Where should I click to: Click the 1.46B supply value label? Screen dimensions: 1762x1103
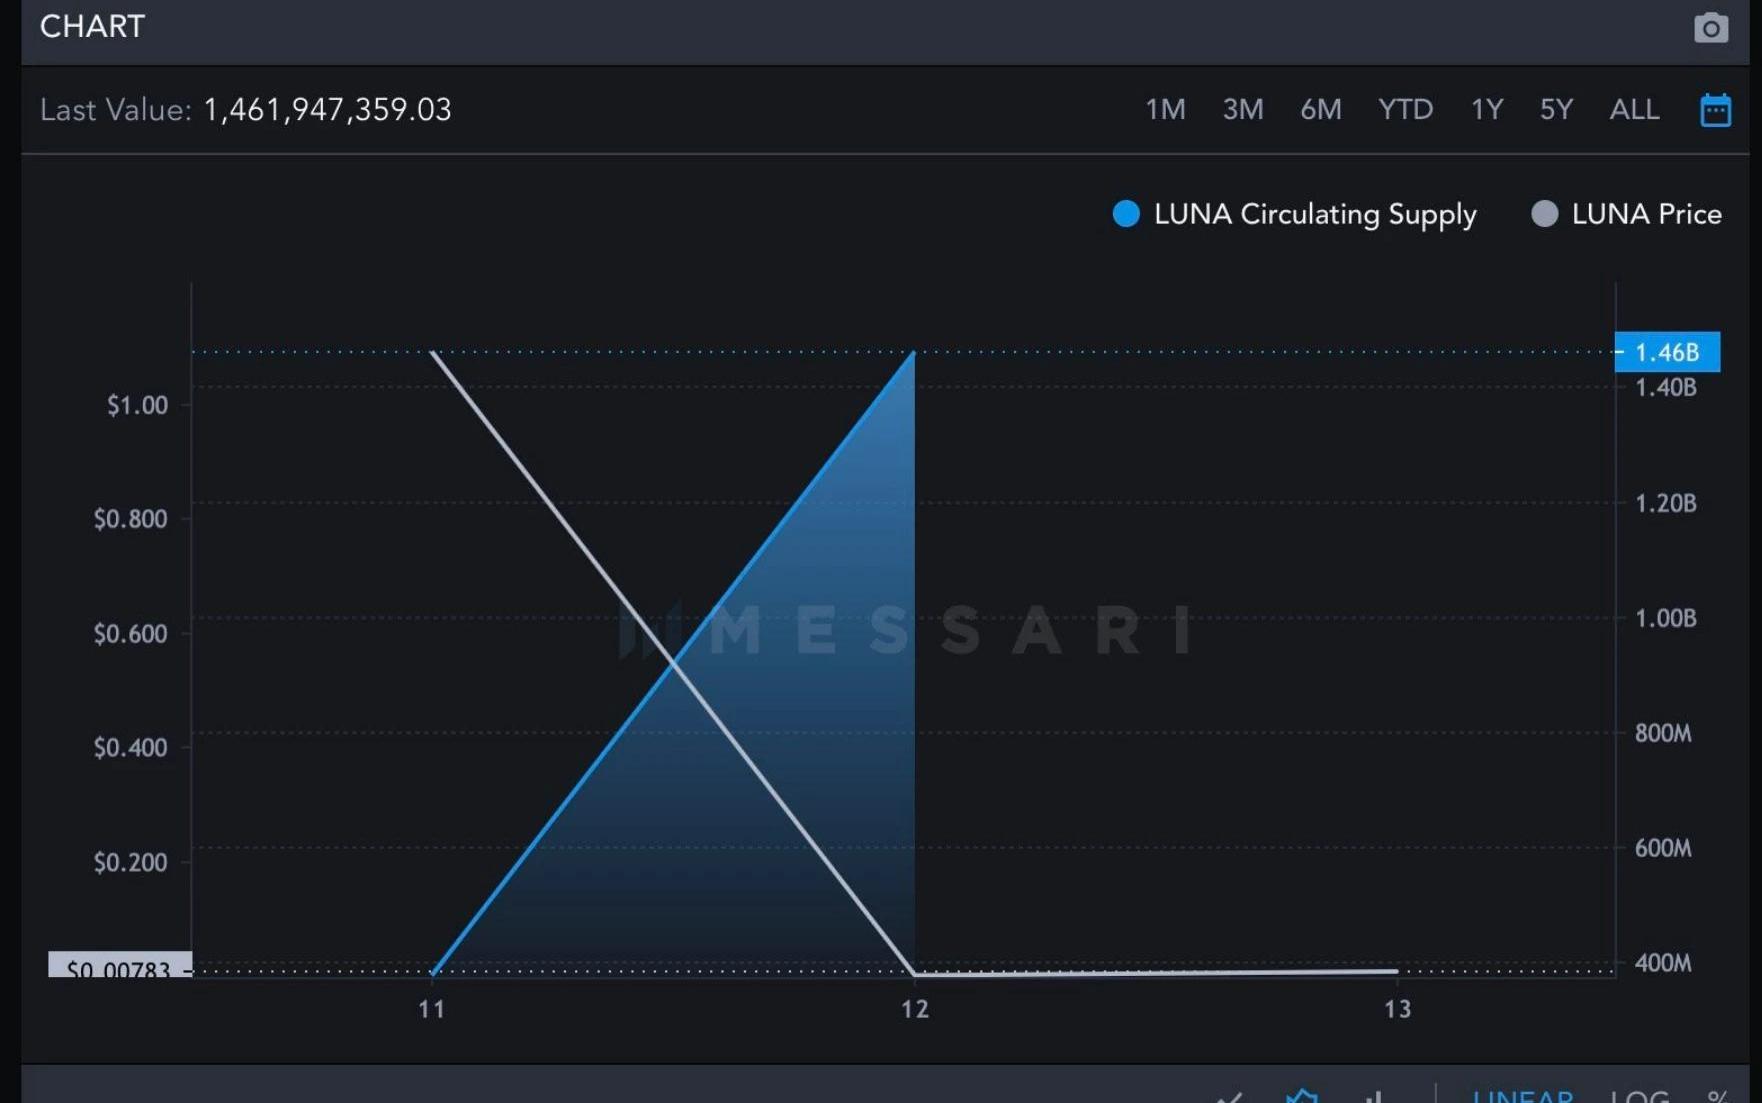[x=1667, y=352]
